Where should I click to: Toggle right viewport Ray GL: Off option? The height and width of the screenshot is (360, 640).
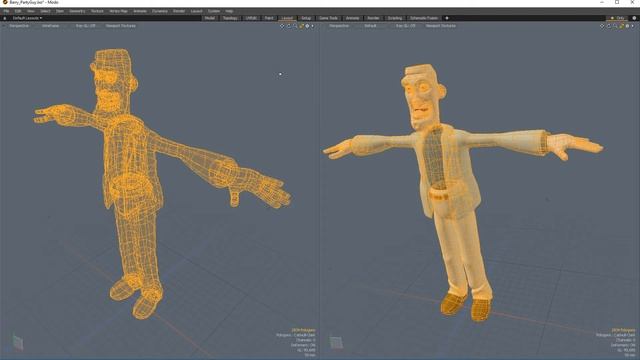[405, 26]
